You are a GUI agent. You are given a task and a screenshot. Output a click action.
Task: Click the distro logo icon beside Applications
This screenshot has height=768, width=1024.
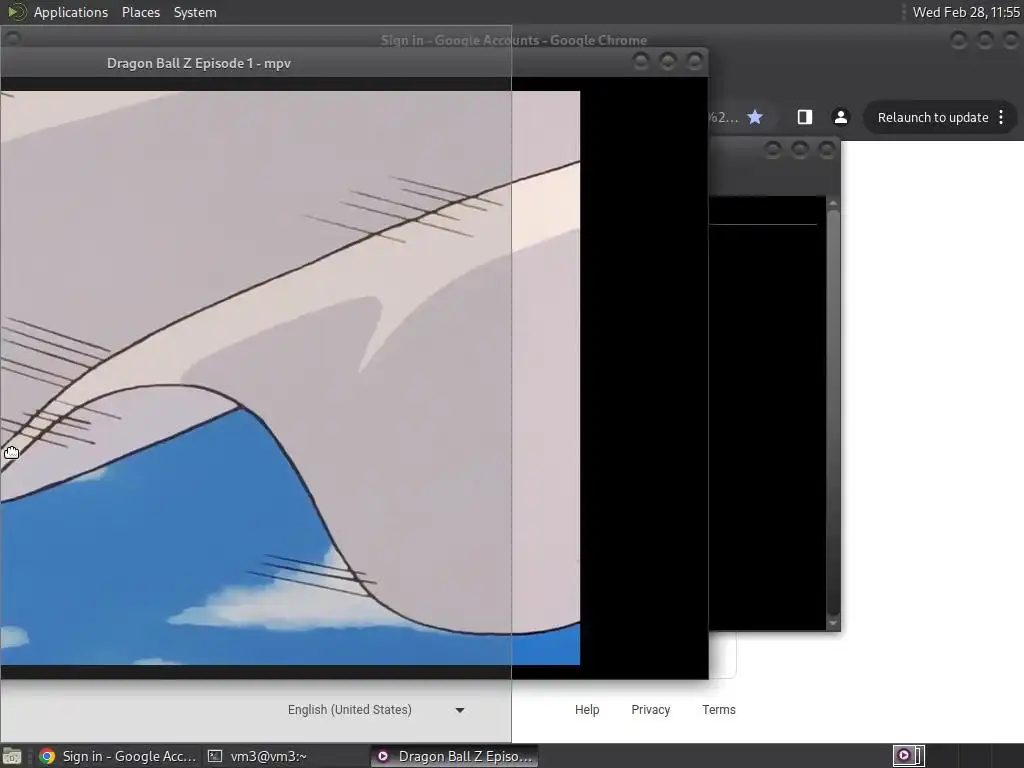tap(16, 12)
